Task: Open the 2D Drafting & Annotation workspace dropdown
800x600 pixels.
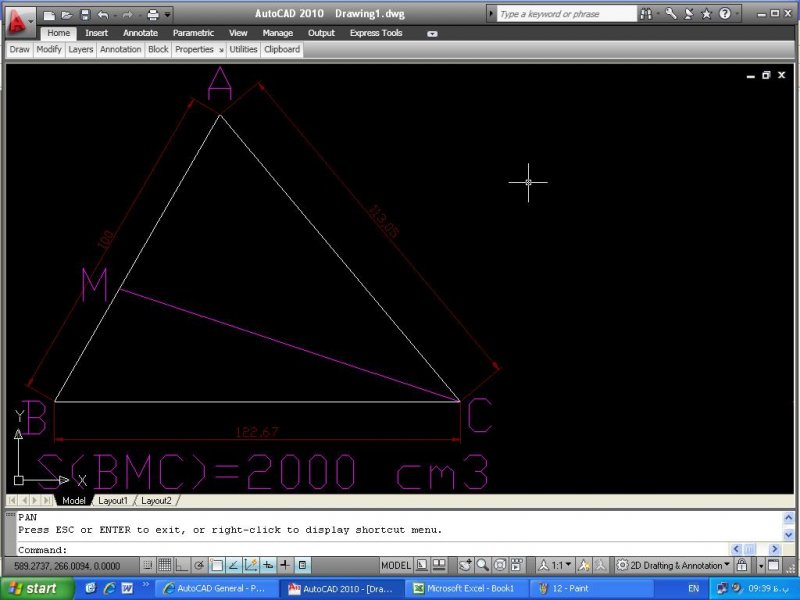Action: [x=673, y=565]
